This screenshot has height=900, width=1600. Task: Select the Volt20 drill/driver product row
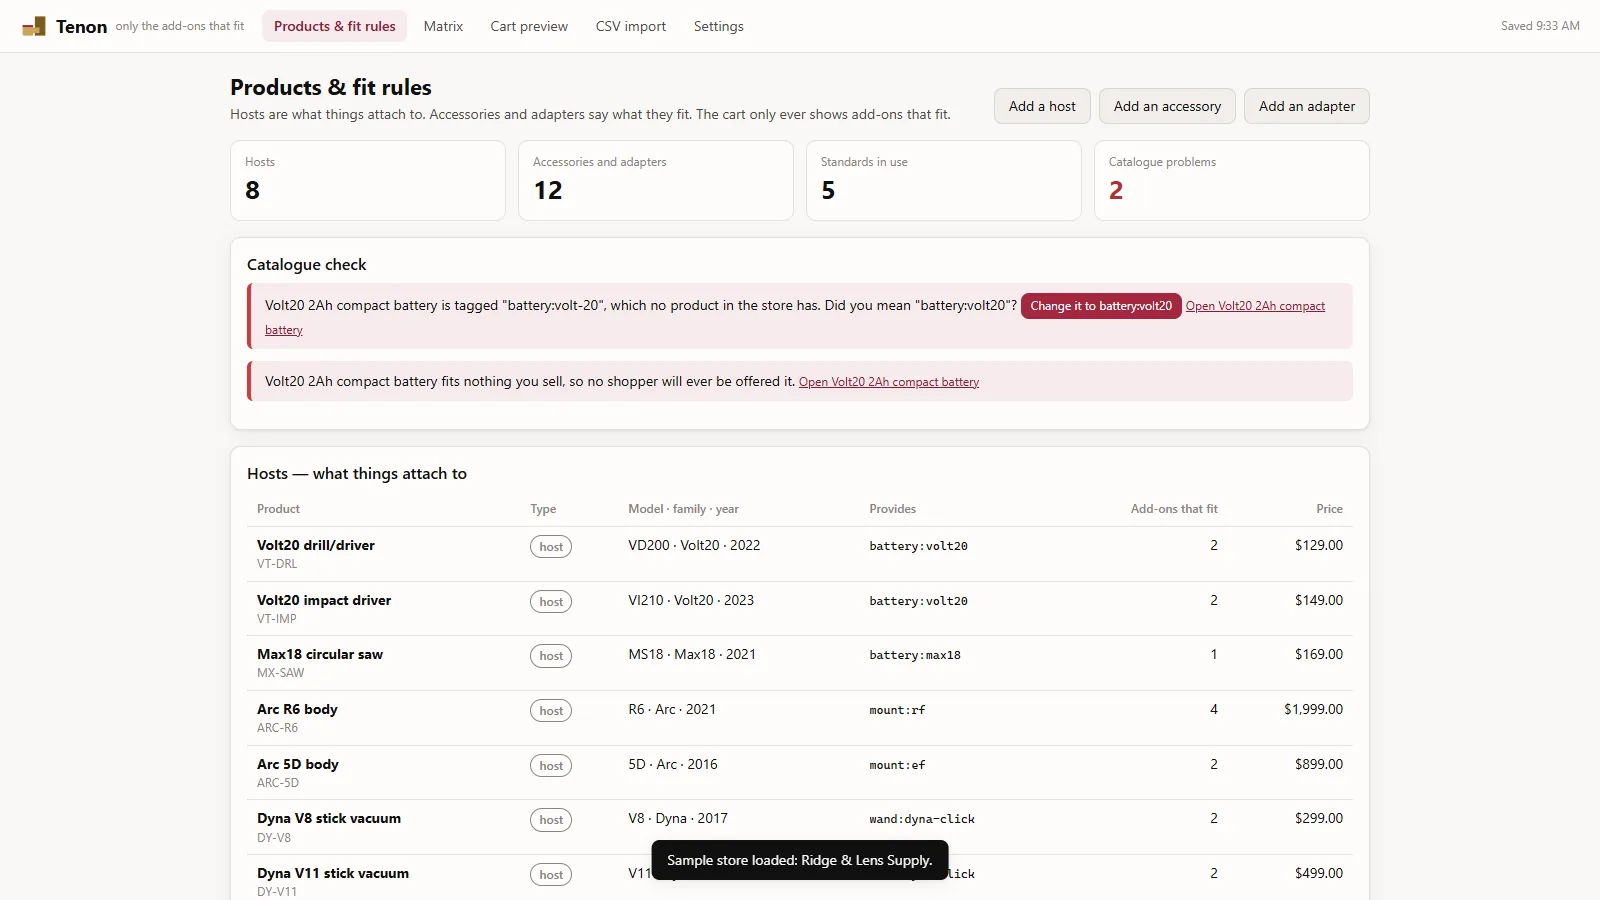[800, 554]
